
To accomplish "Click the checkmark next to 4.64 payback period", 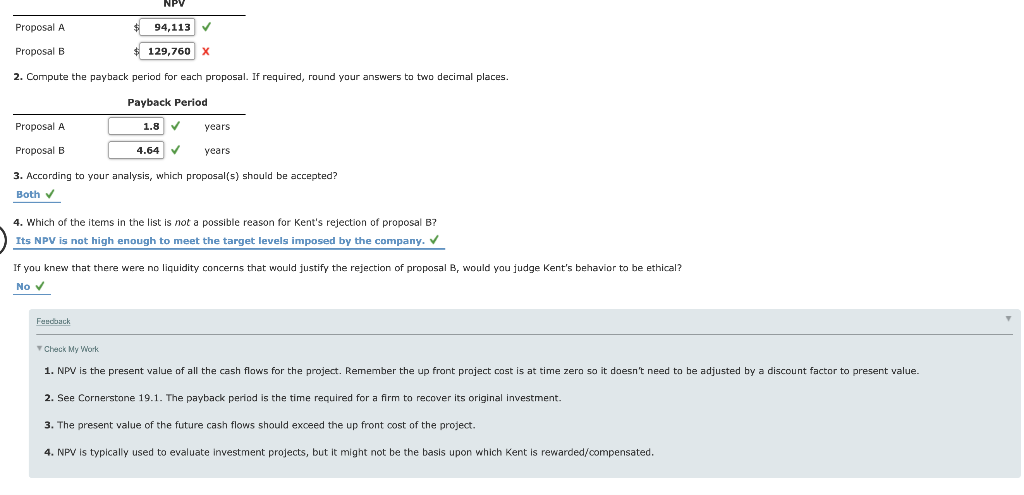I will pos(175,150).
